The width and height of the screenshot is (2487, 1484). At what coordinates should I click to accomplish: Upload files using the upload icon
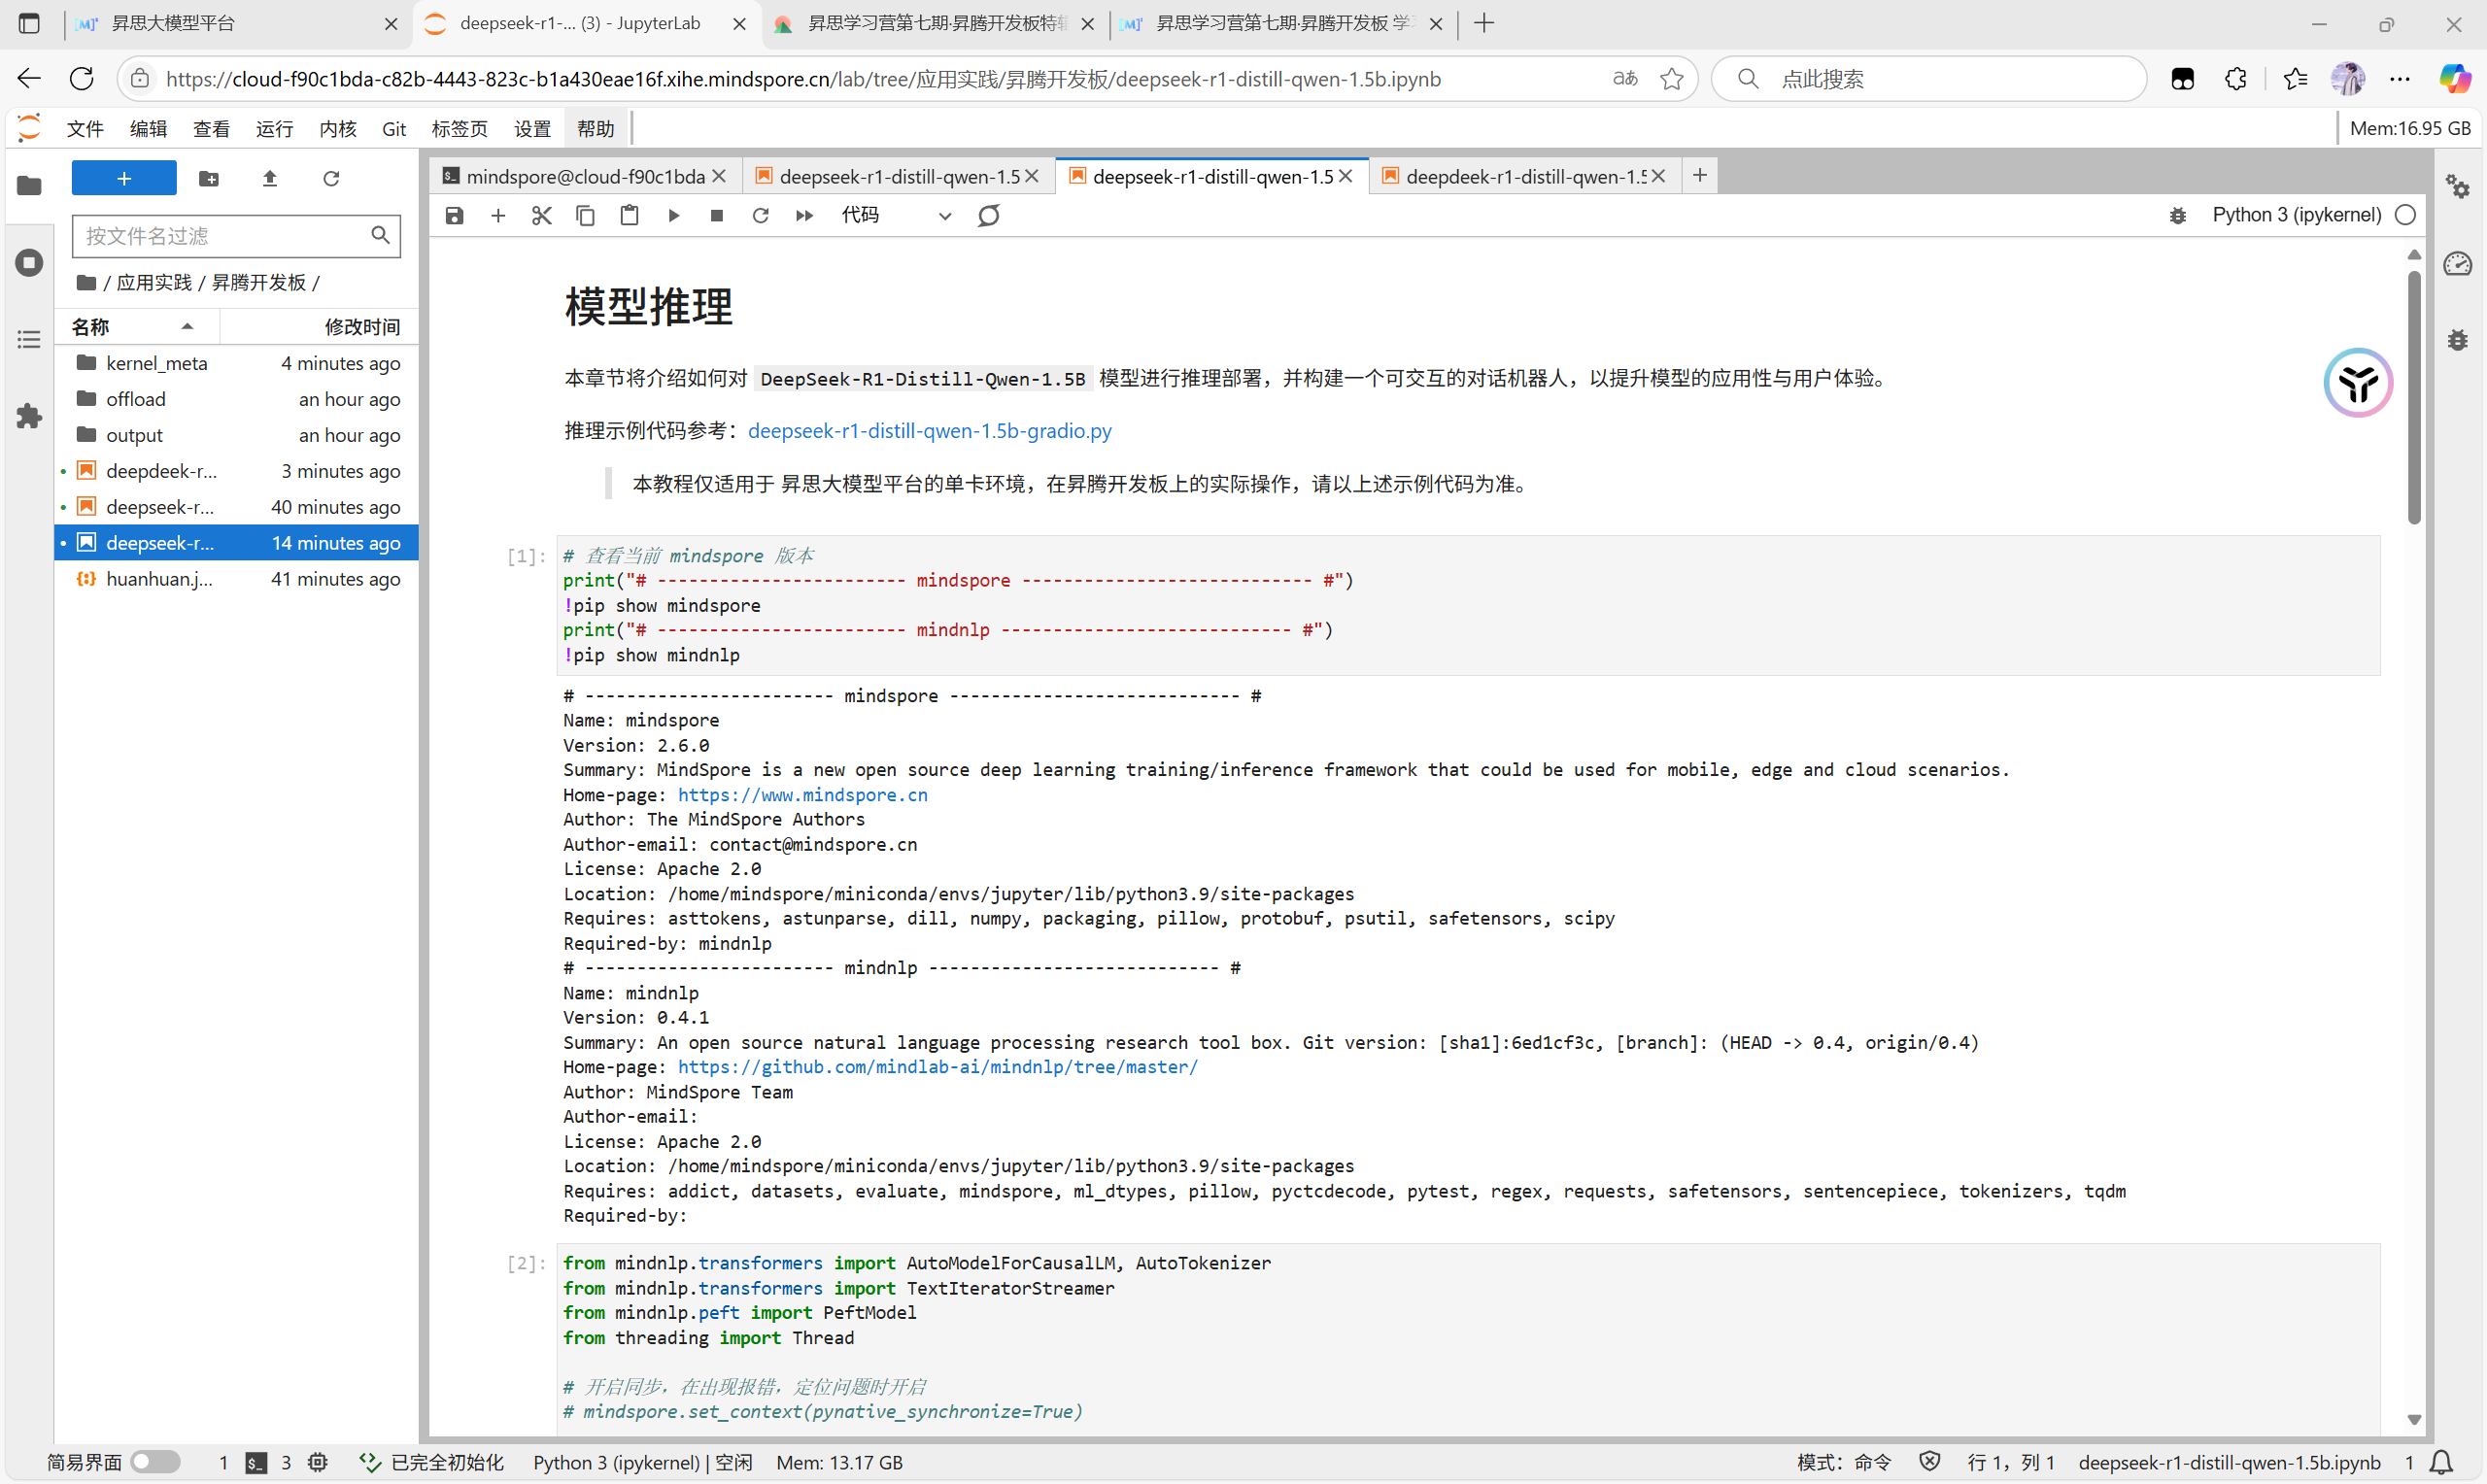tap(270, 179)
